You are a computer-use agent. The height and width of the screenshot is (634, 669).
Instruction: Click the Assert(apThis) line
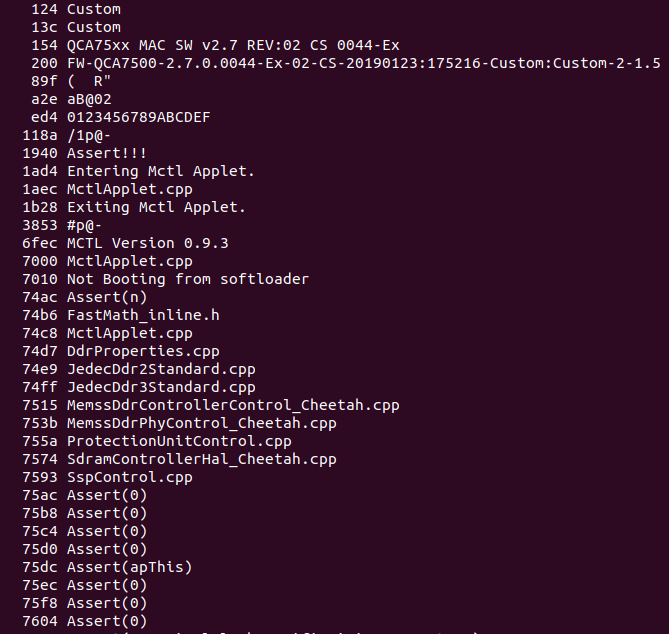point(129,567)
